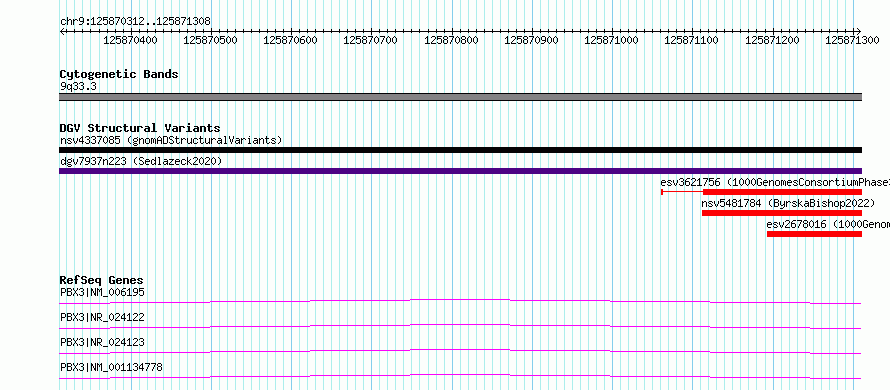
Task: Select the magenta PBX3|NR_024122 intron line
Action: click(460, 326)
